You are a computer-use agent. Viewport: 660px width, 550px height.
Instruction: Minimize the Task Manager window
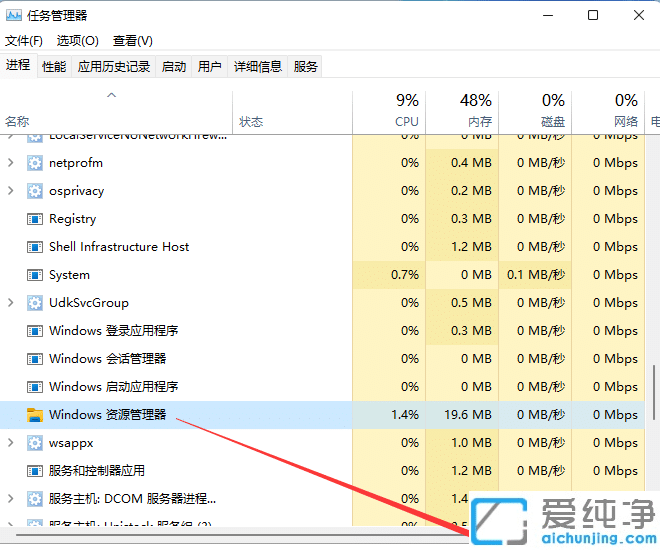pos(548,16)
